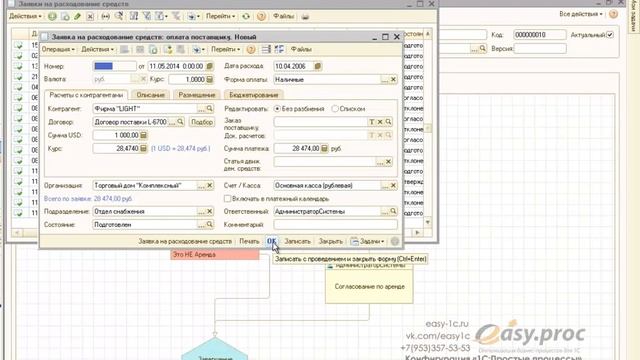Click Файлы in request form toolbar

pyautogui.click(x=301, y=49)
